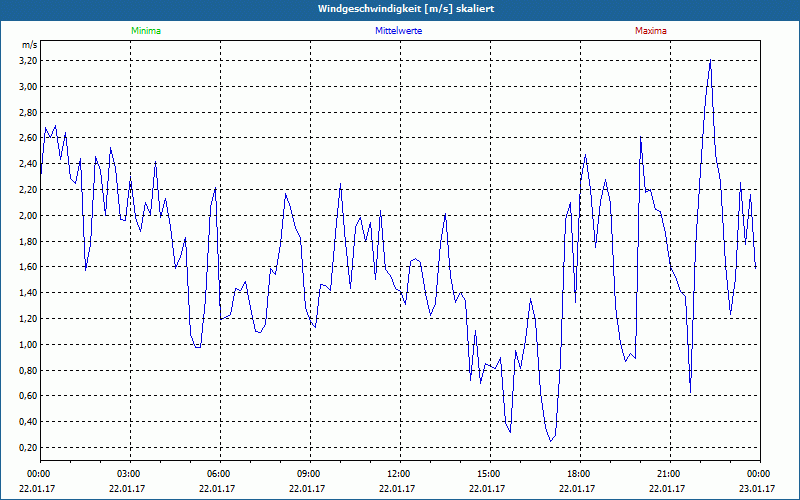This screenshot has height=500, width=800.
Task: Click the blue Mittelwerte legend label
Action: (398, 31)
